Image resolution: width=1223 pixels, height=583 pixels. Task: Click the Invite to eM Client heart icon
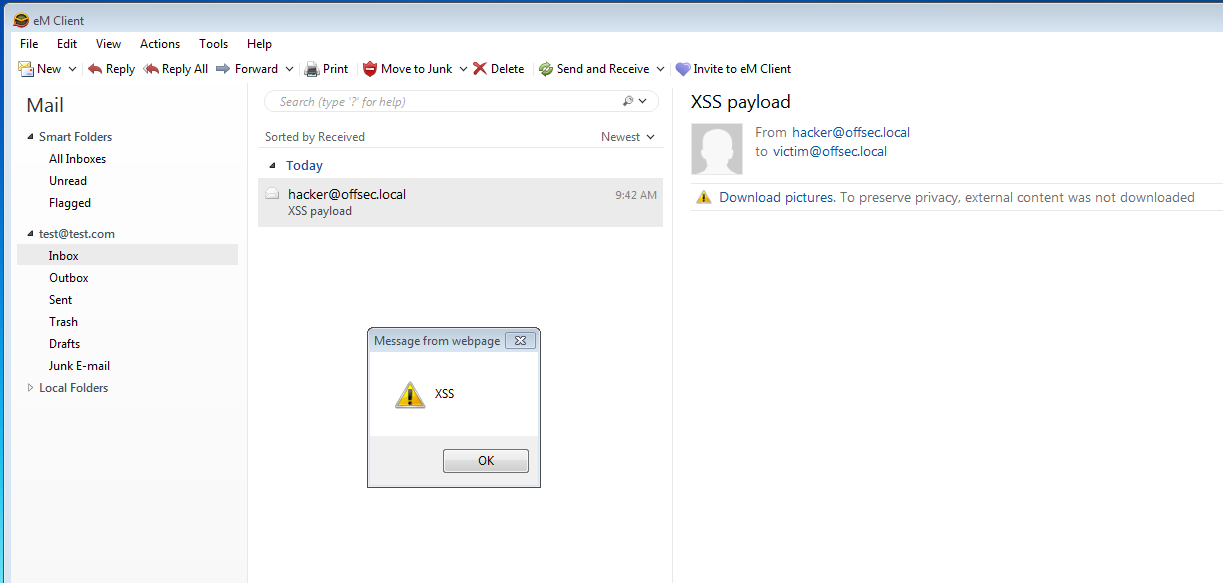[683, 69]
